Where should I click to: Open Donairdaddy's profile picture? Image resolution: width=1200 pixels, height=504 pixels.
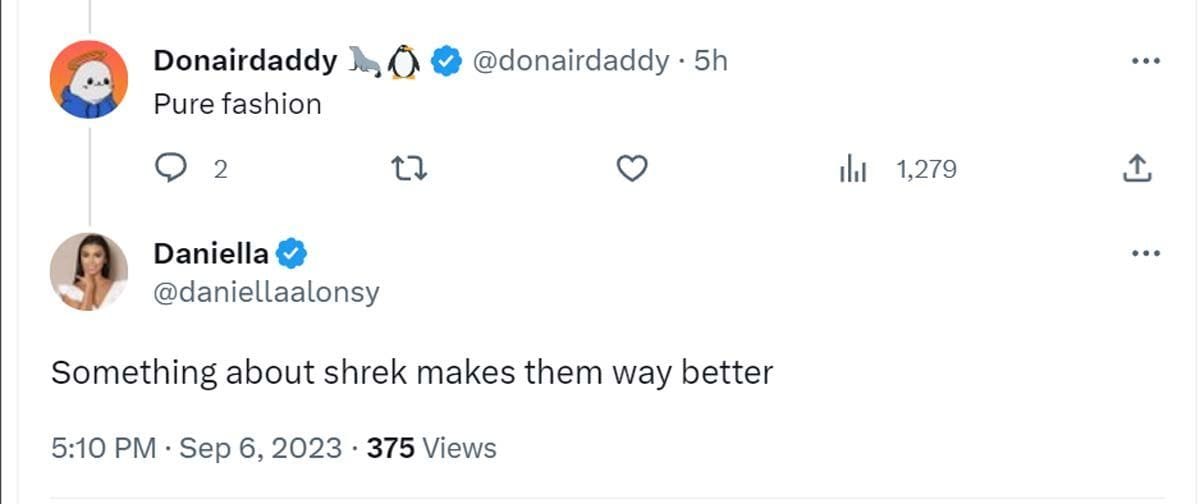pos(89,79)
